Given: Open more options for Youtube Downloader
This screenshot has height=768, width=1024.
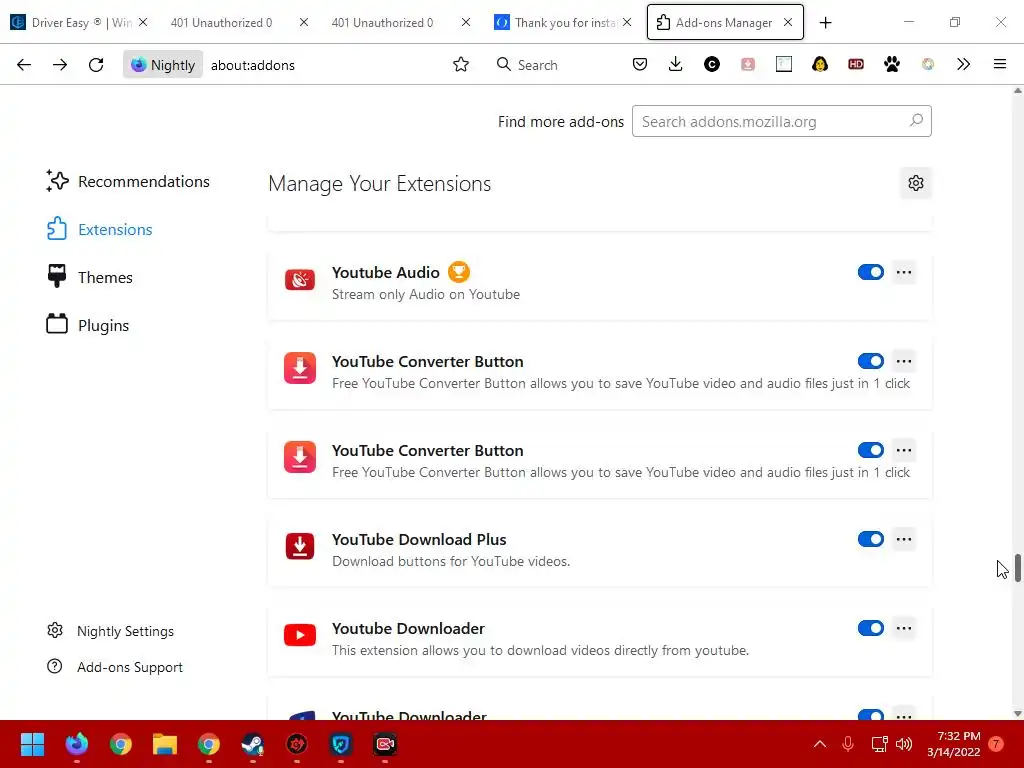Looking at the screenshot, I should pos(904,628).
